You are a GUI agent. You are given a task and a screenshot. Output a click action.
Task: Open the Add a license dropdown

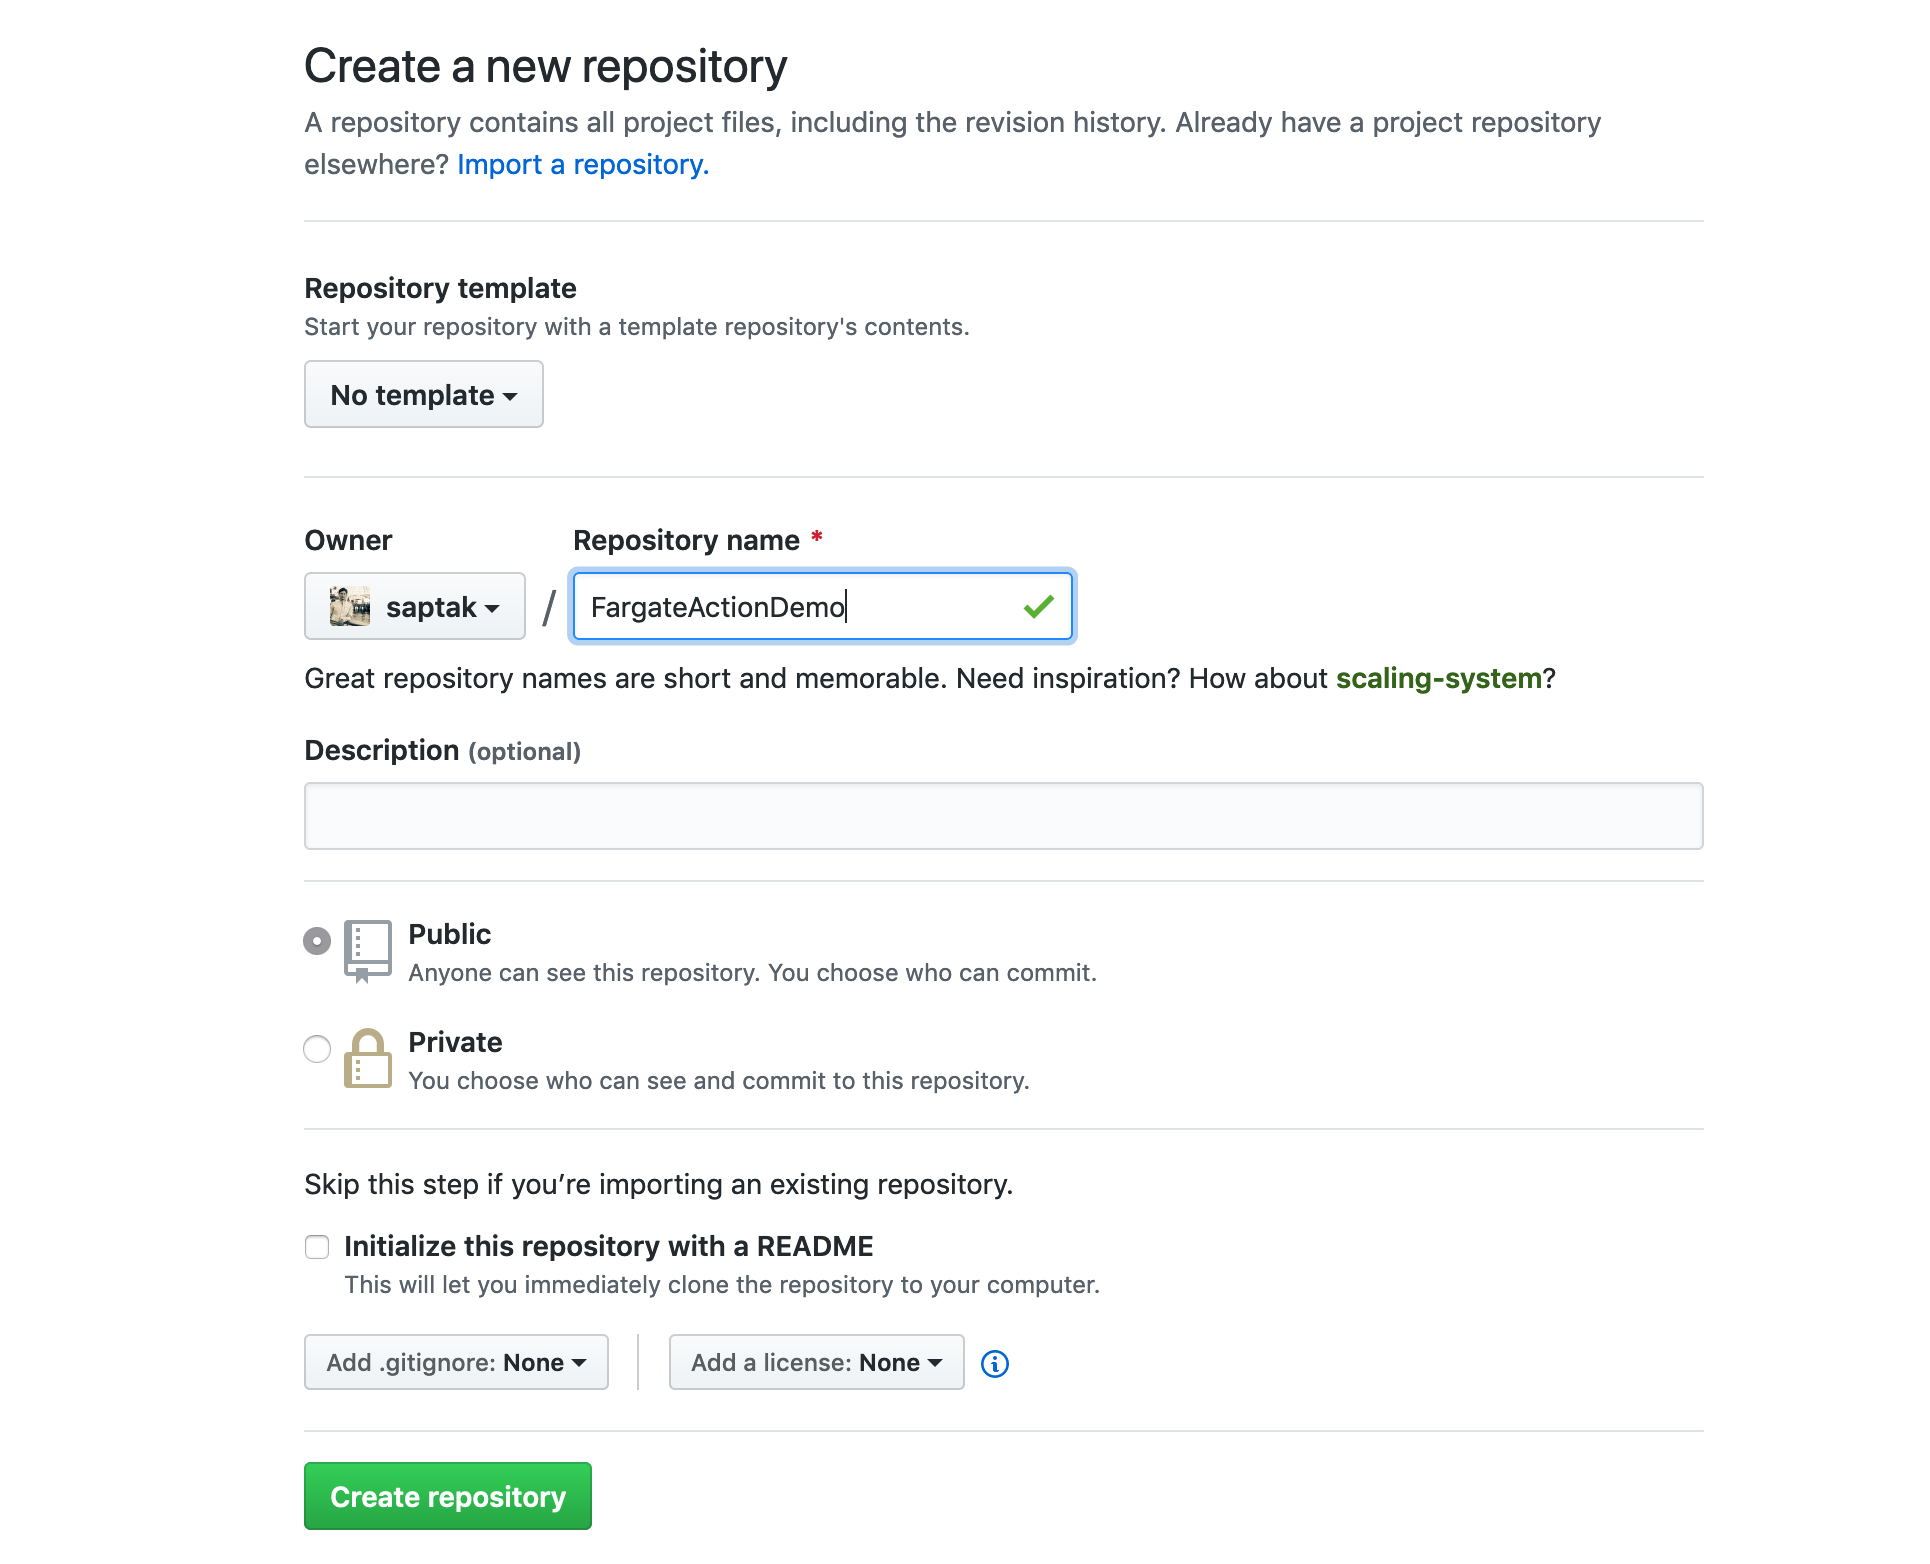(815, 1362)
